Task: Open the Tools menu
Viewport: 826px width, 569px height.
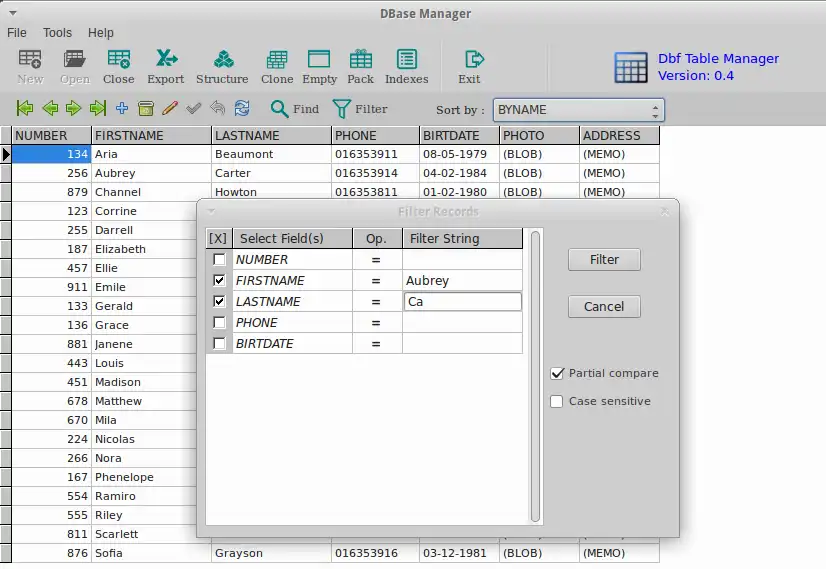Action: pos(57,33)
